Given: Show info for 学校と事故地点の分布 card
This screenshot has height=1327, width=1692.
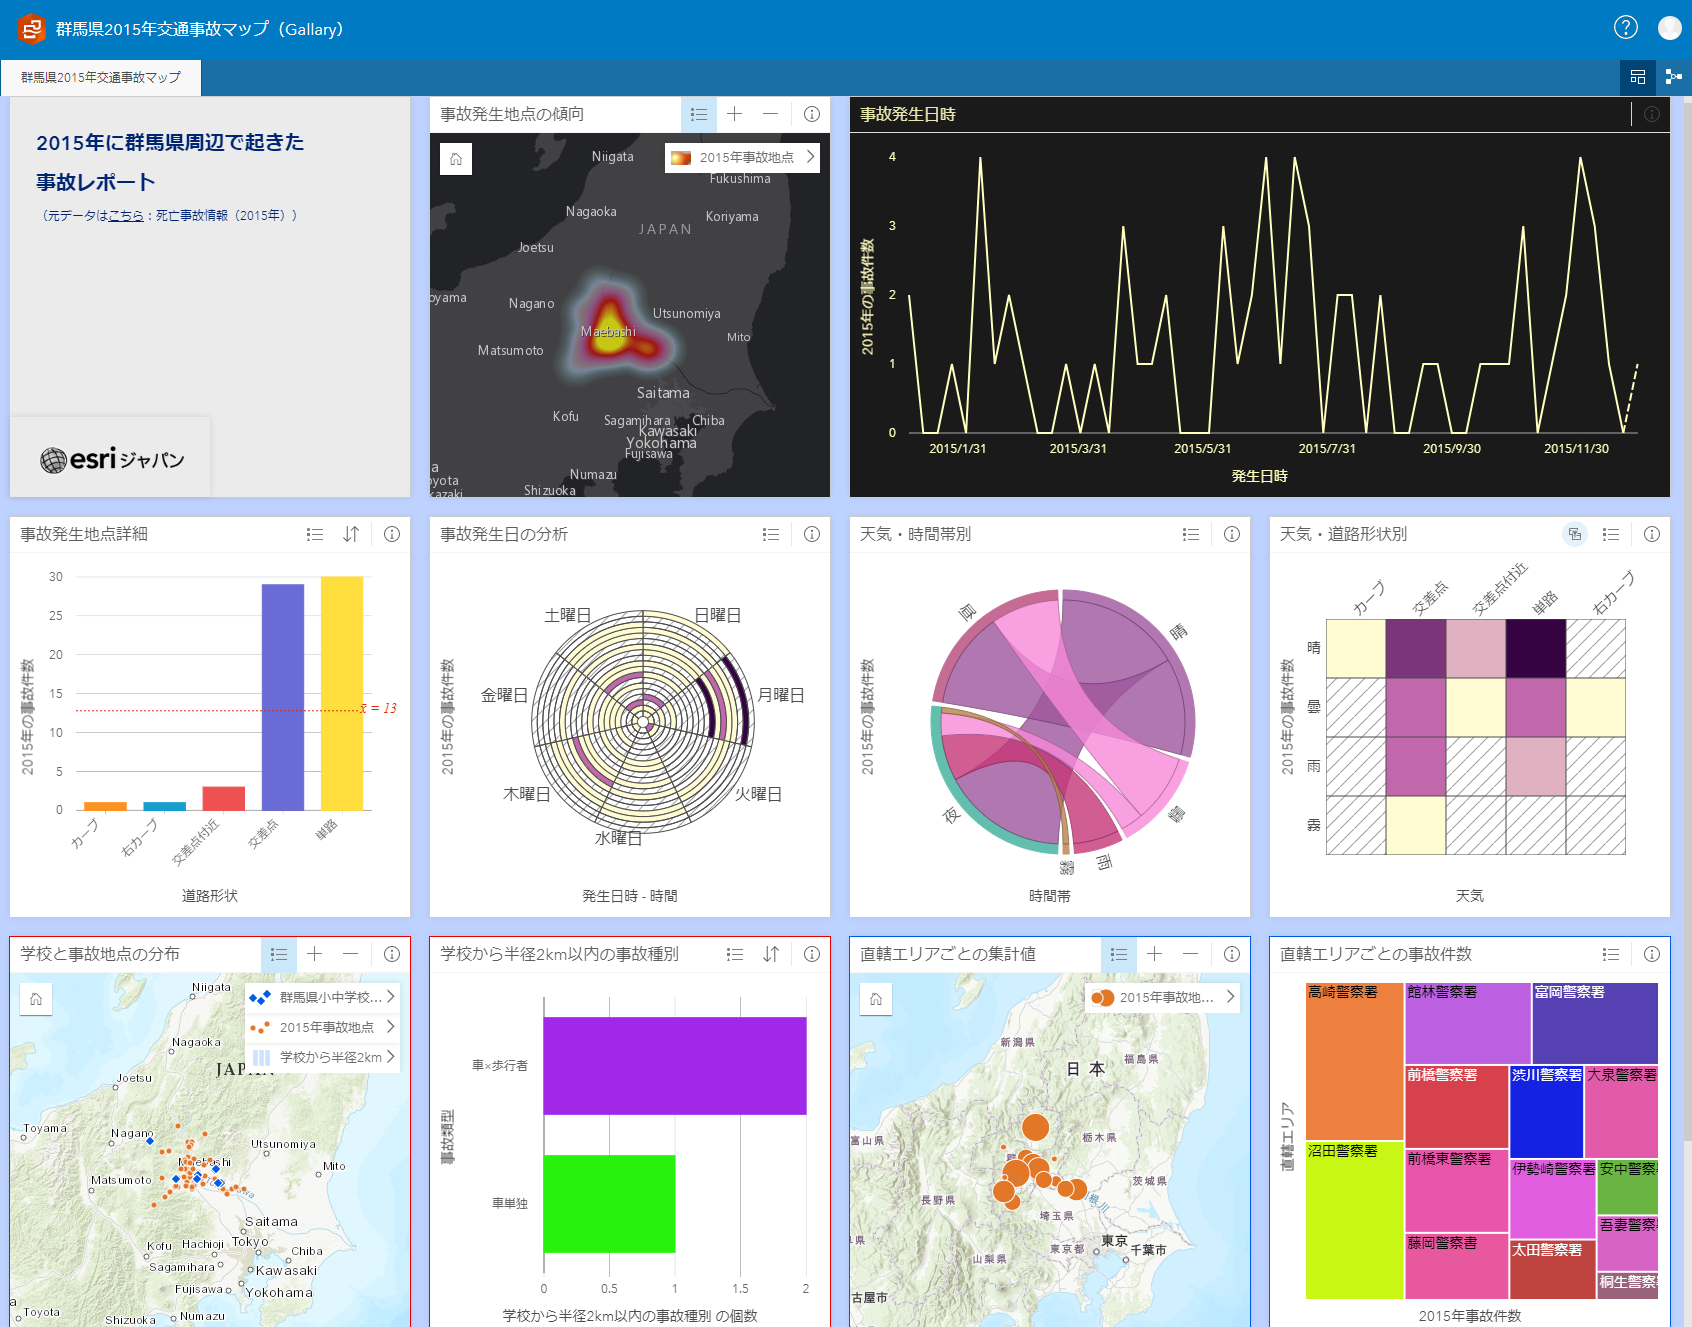Looking at the screenshot, I should (x=392, y=954).
